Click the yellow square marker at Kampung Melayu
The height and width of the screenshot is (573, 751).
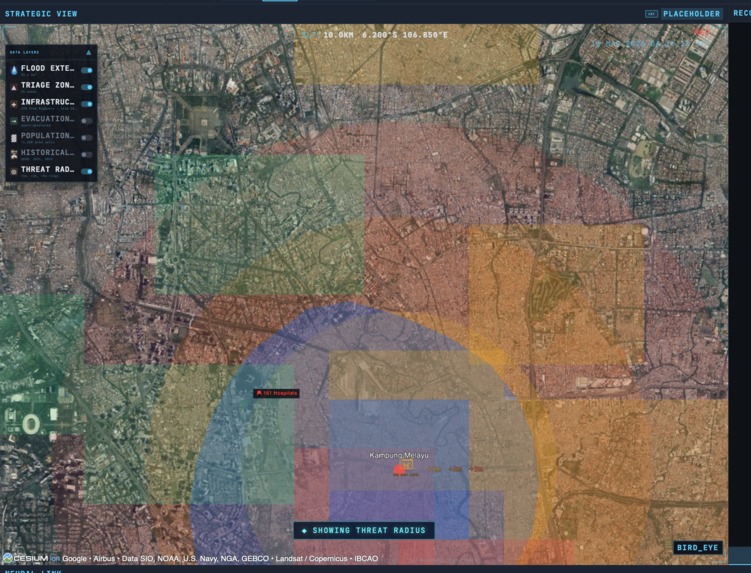click(x=407, y=464)
